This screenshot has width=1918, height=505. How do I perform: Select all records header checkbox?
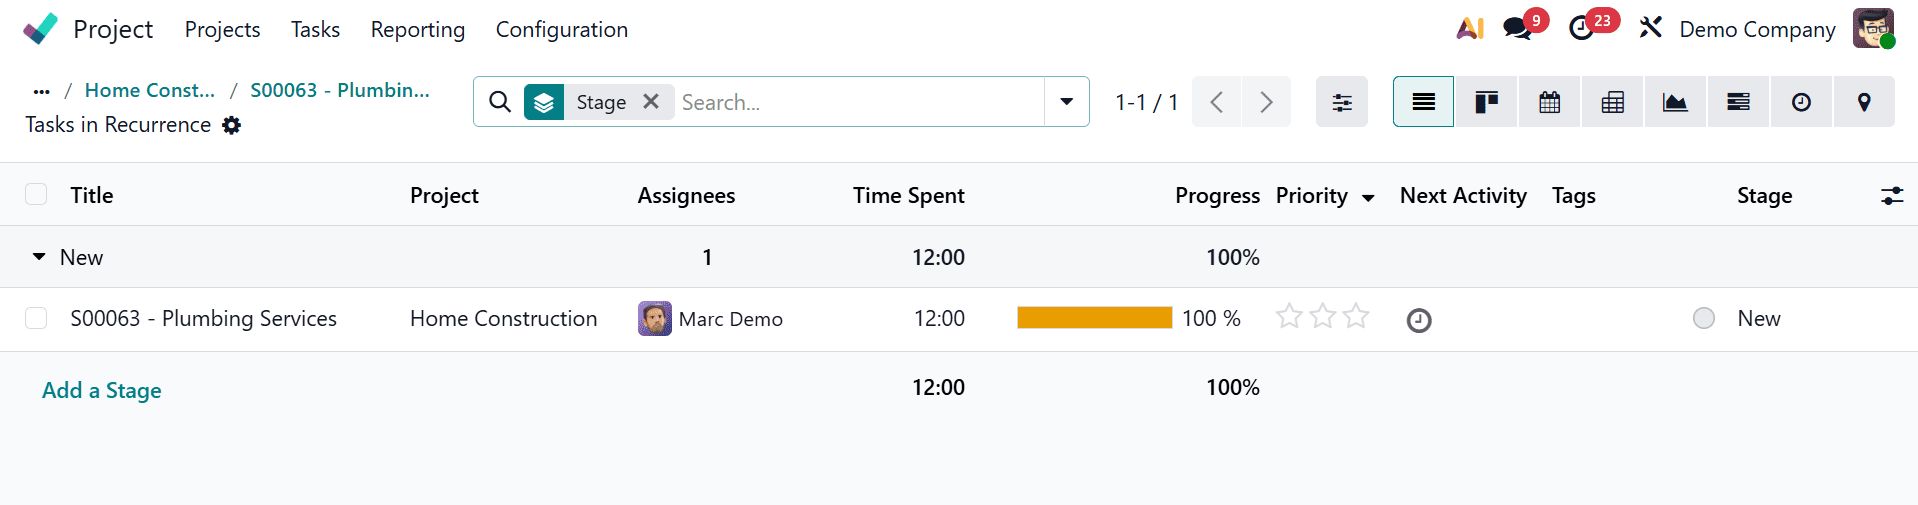pyautogui.click(x=36, y=194)
